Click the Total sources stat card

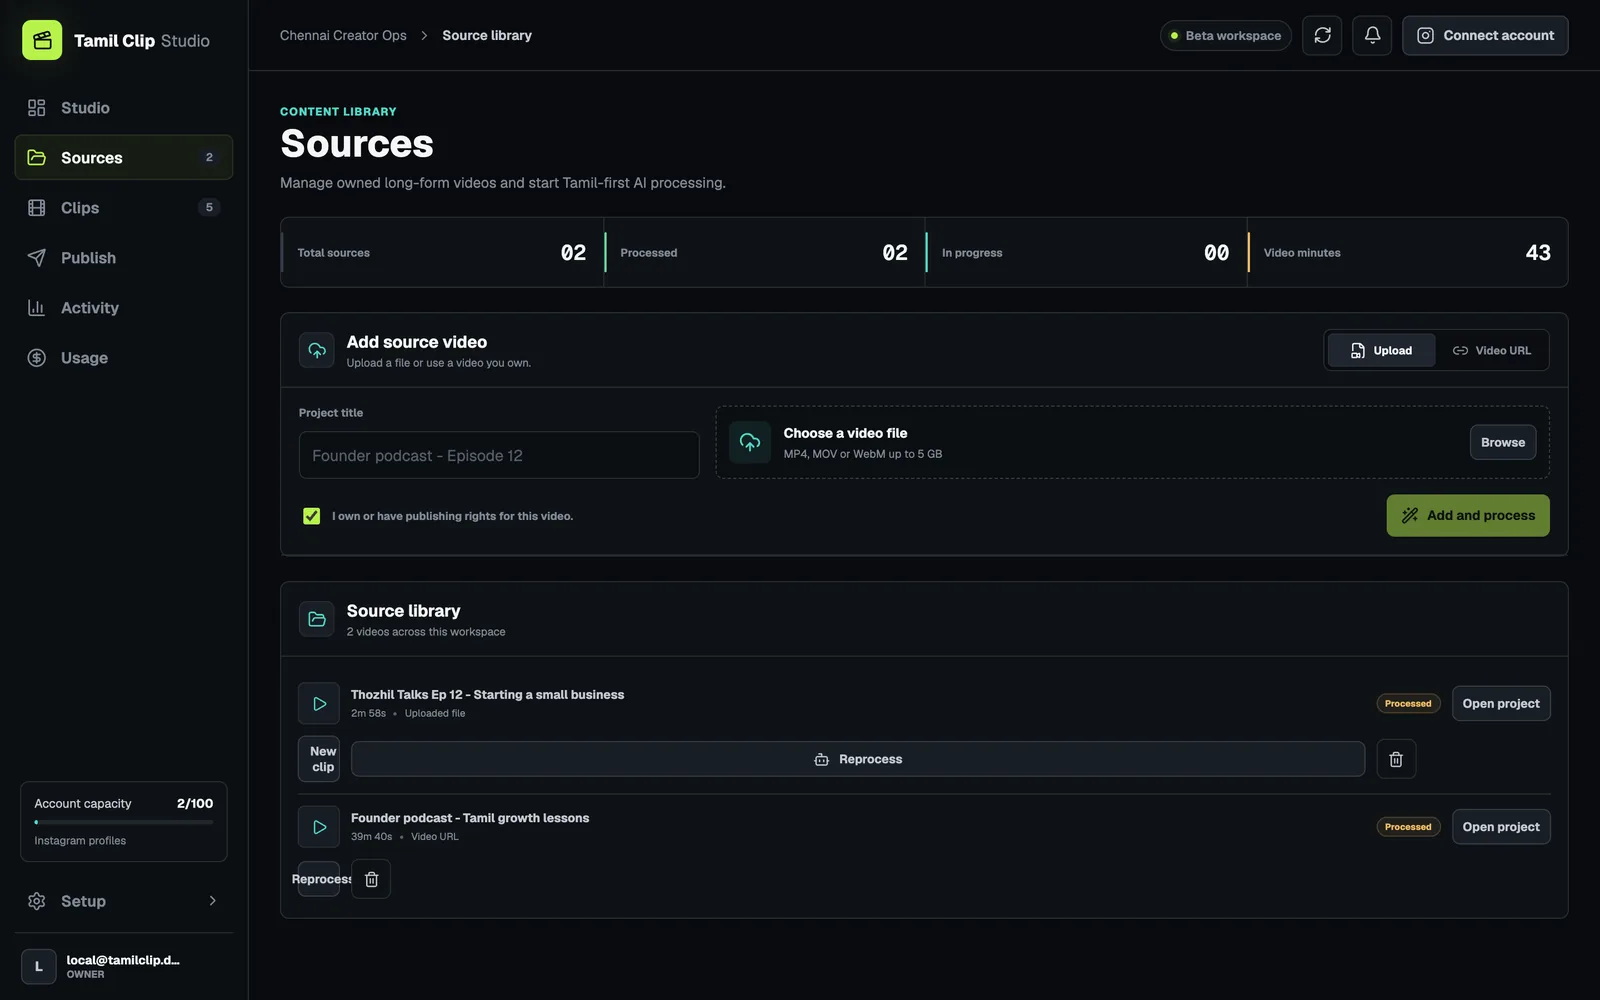442,252
